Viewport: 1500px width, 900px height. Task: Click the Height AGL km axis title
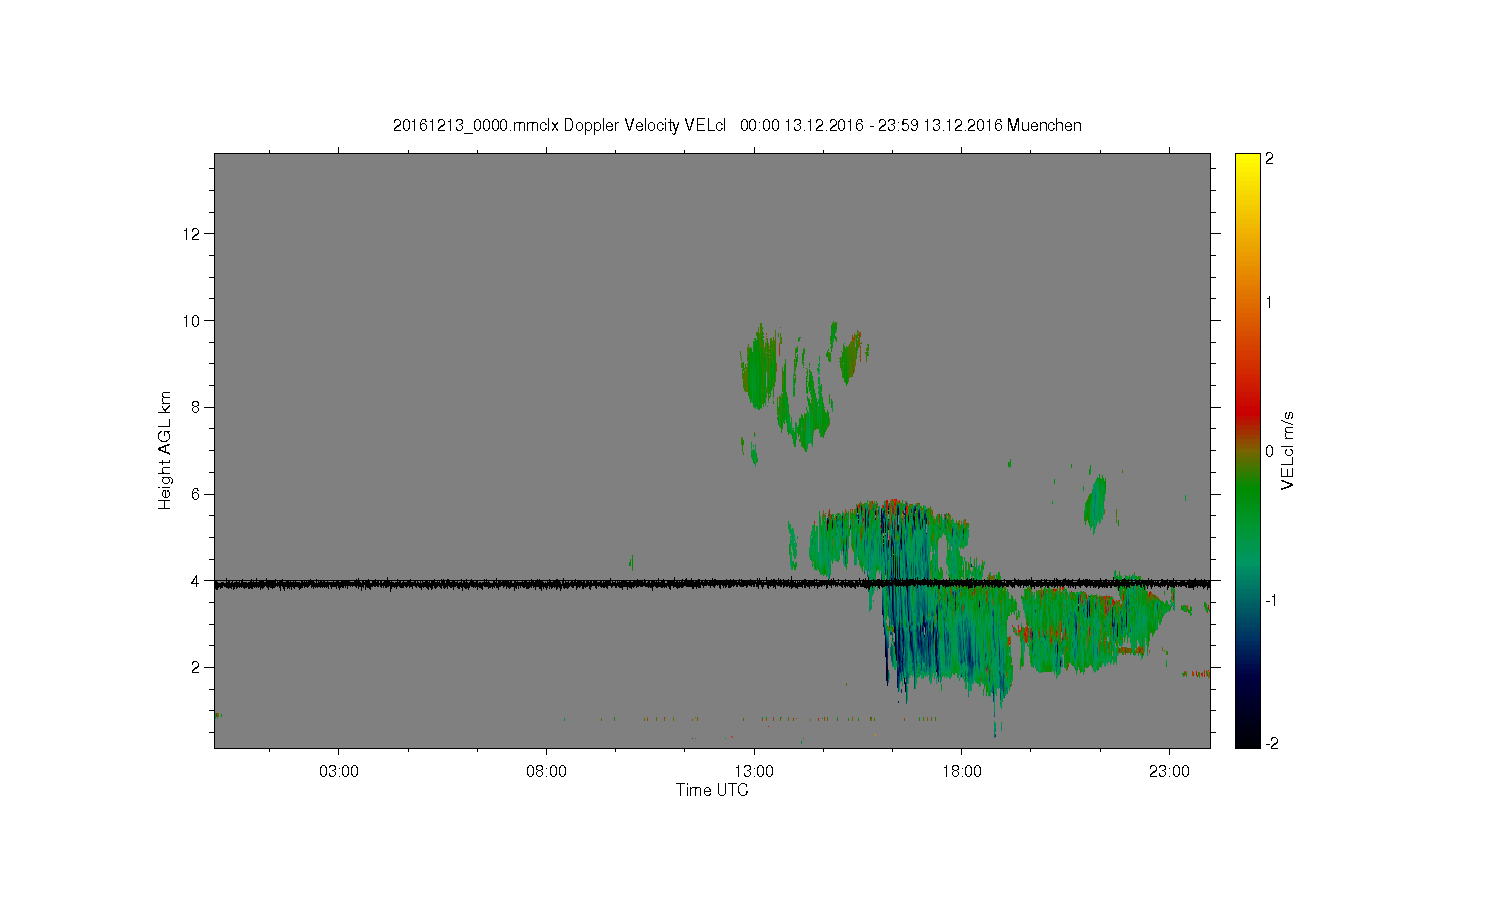coord(165,450)
